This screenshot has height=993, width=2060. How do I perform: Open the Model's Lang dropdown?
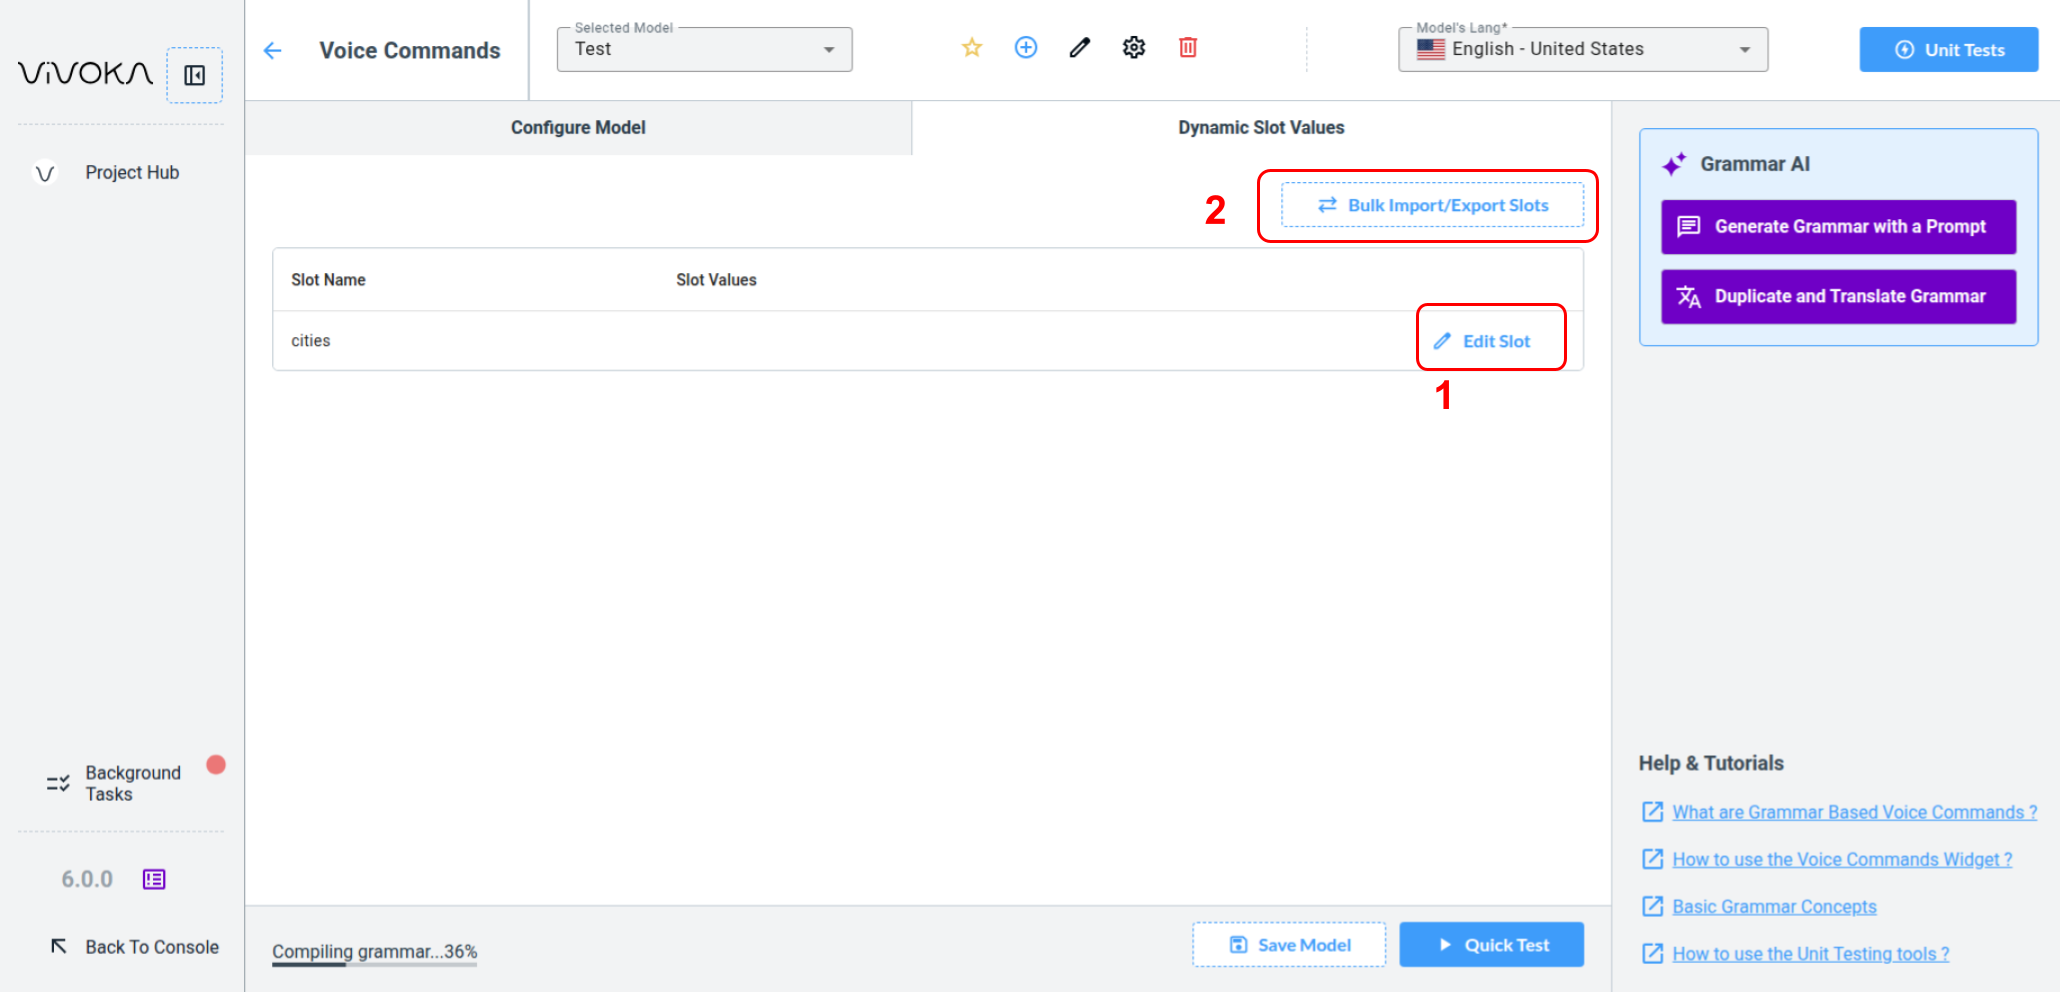(x=1582, y=49)
